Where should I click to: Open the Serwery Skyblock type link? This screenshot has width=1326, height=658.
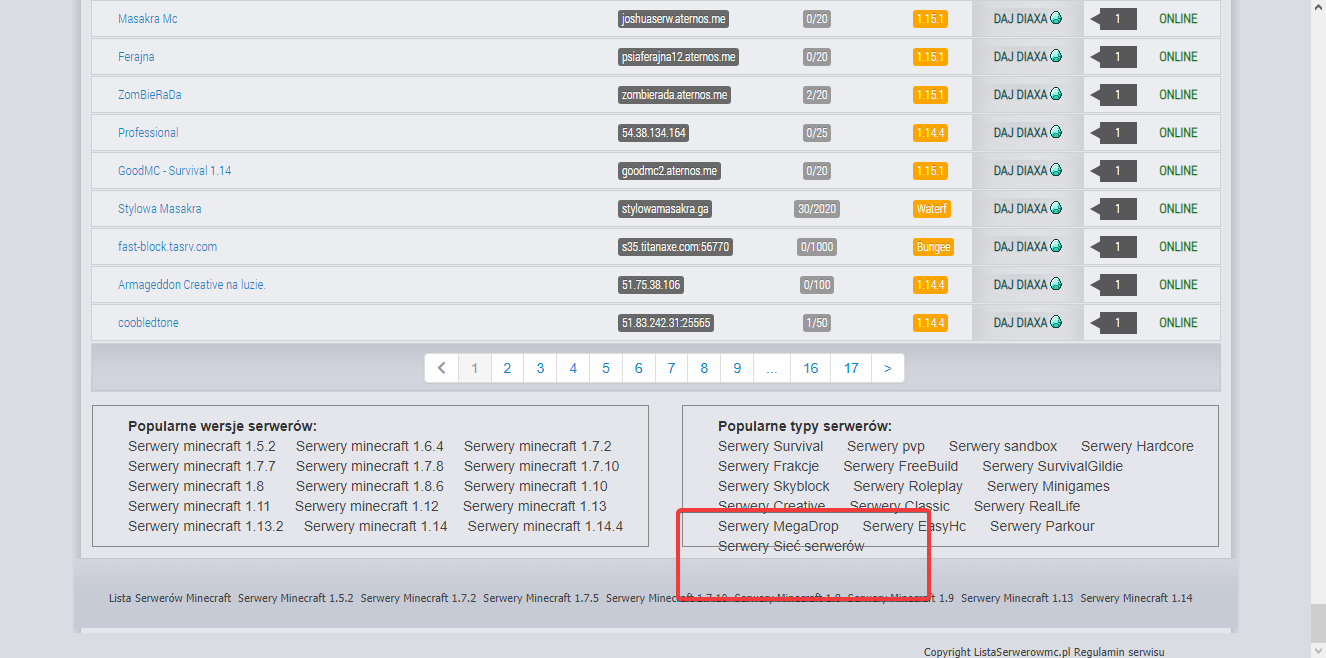click(x=773, y=486)
